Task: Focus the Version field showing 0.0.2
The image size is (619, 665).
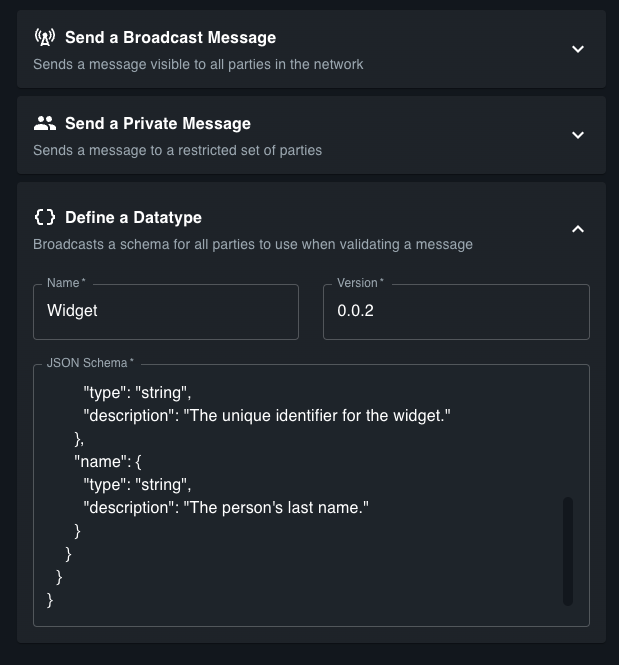Action: [456, 311]
